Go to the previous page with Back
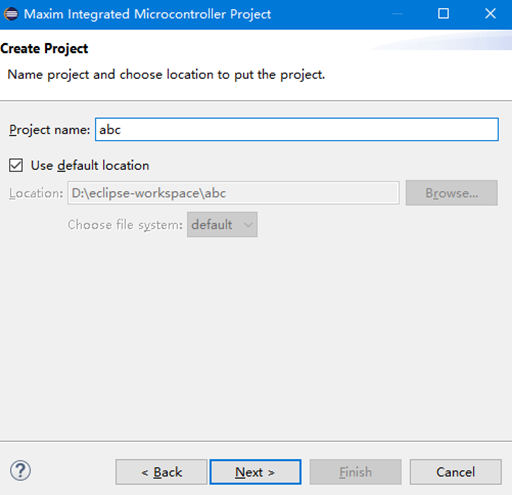This screenshot has width=512, height=495. pyautogui.click(x=161, y=472)
